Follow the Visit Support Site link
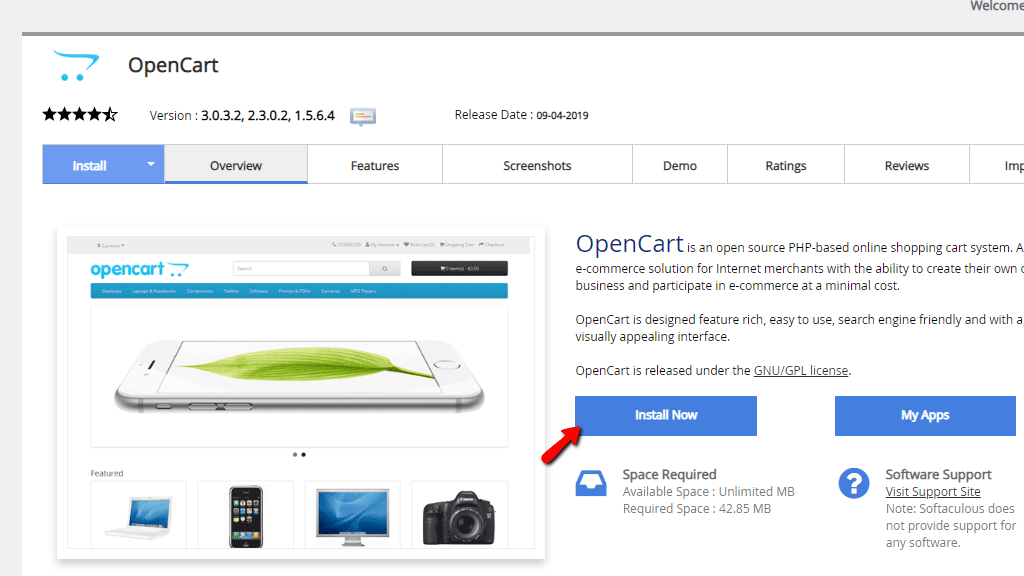 [933, 492]
